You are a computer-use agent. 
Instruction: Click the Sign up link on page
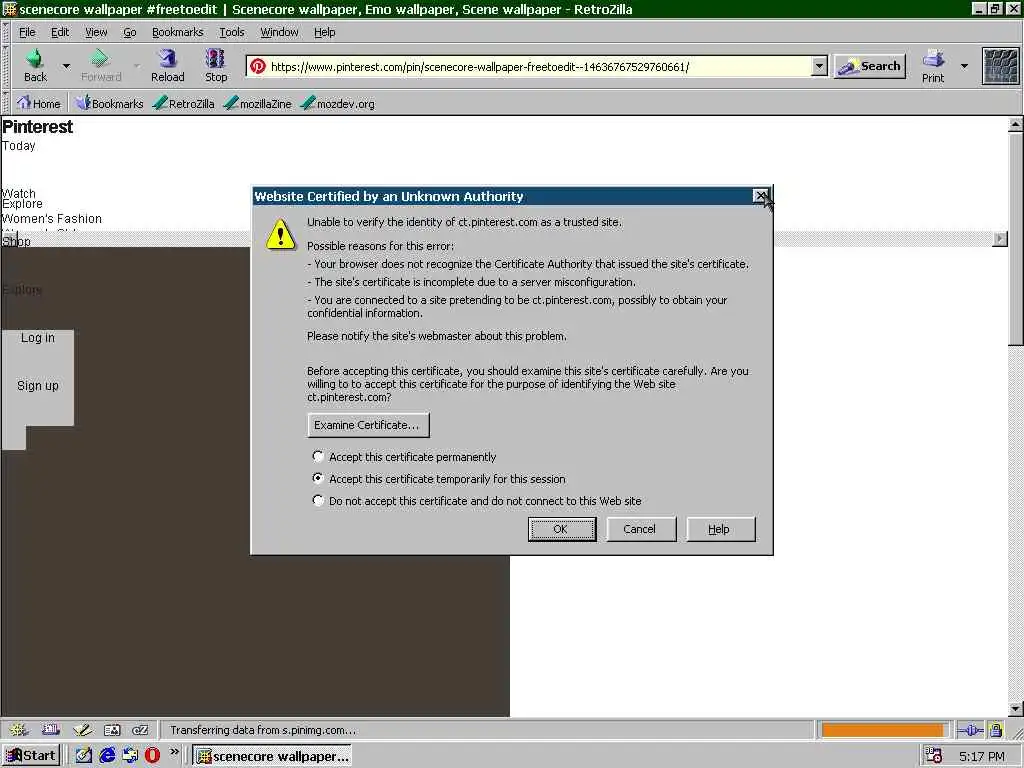coord(37,385)
